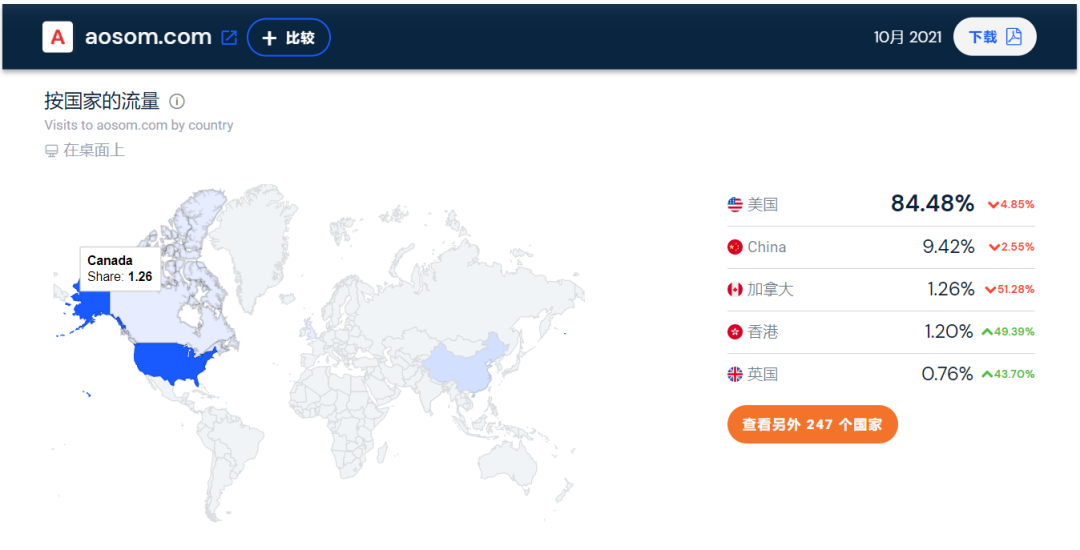Image resolution: width=1080 pixels, height=550 pixels.
Task: Click the China flag icon
Action: [x=735, y=247]
